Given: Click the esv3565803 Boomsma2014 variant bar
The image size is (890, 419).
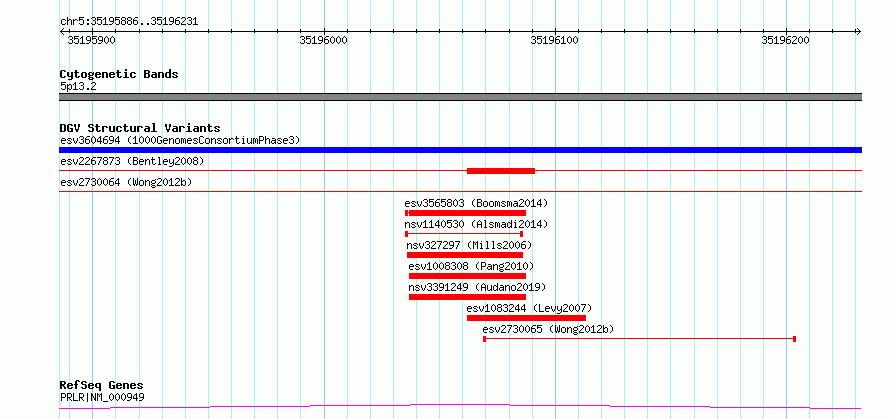Looking at the screenshot, I should [x=465, y=213].
